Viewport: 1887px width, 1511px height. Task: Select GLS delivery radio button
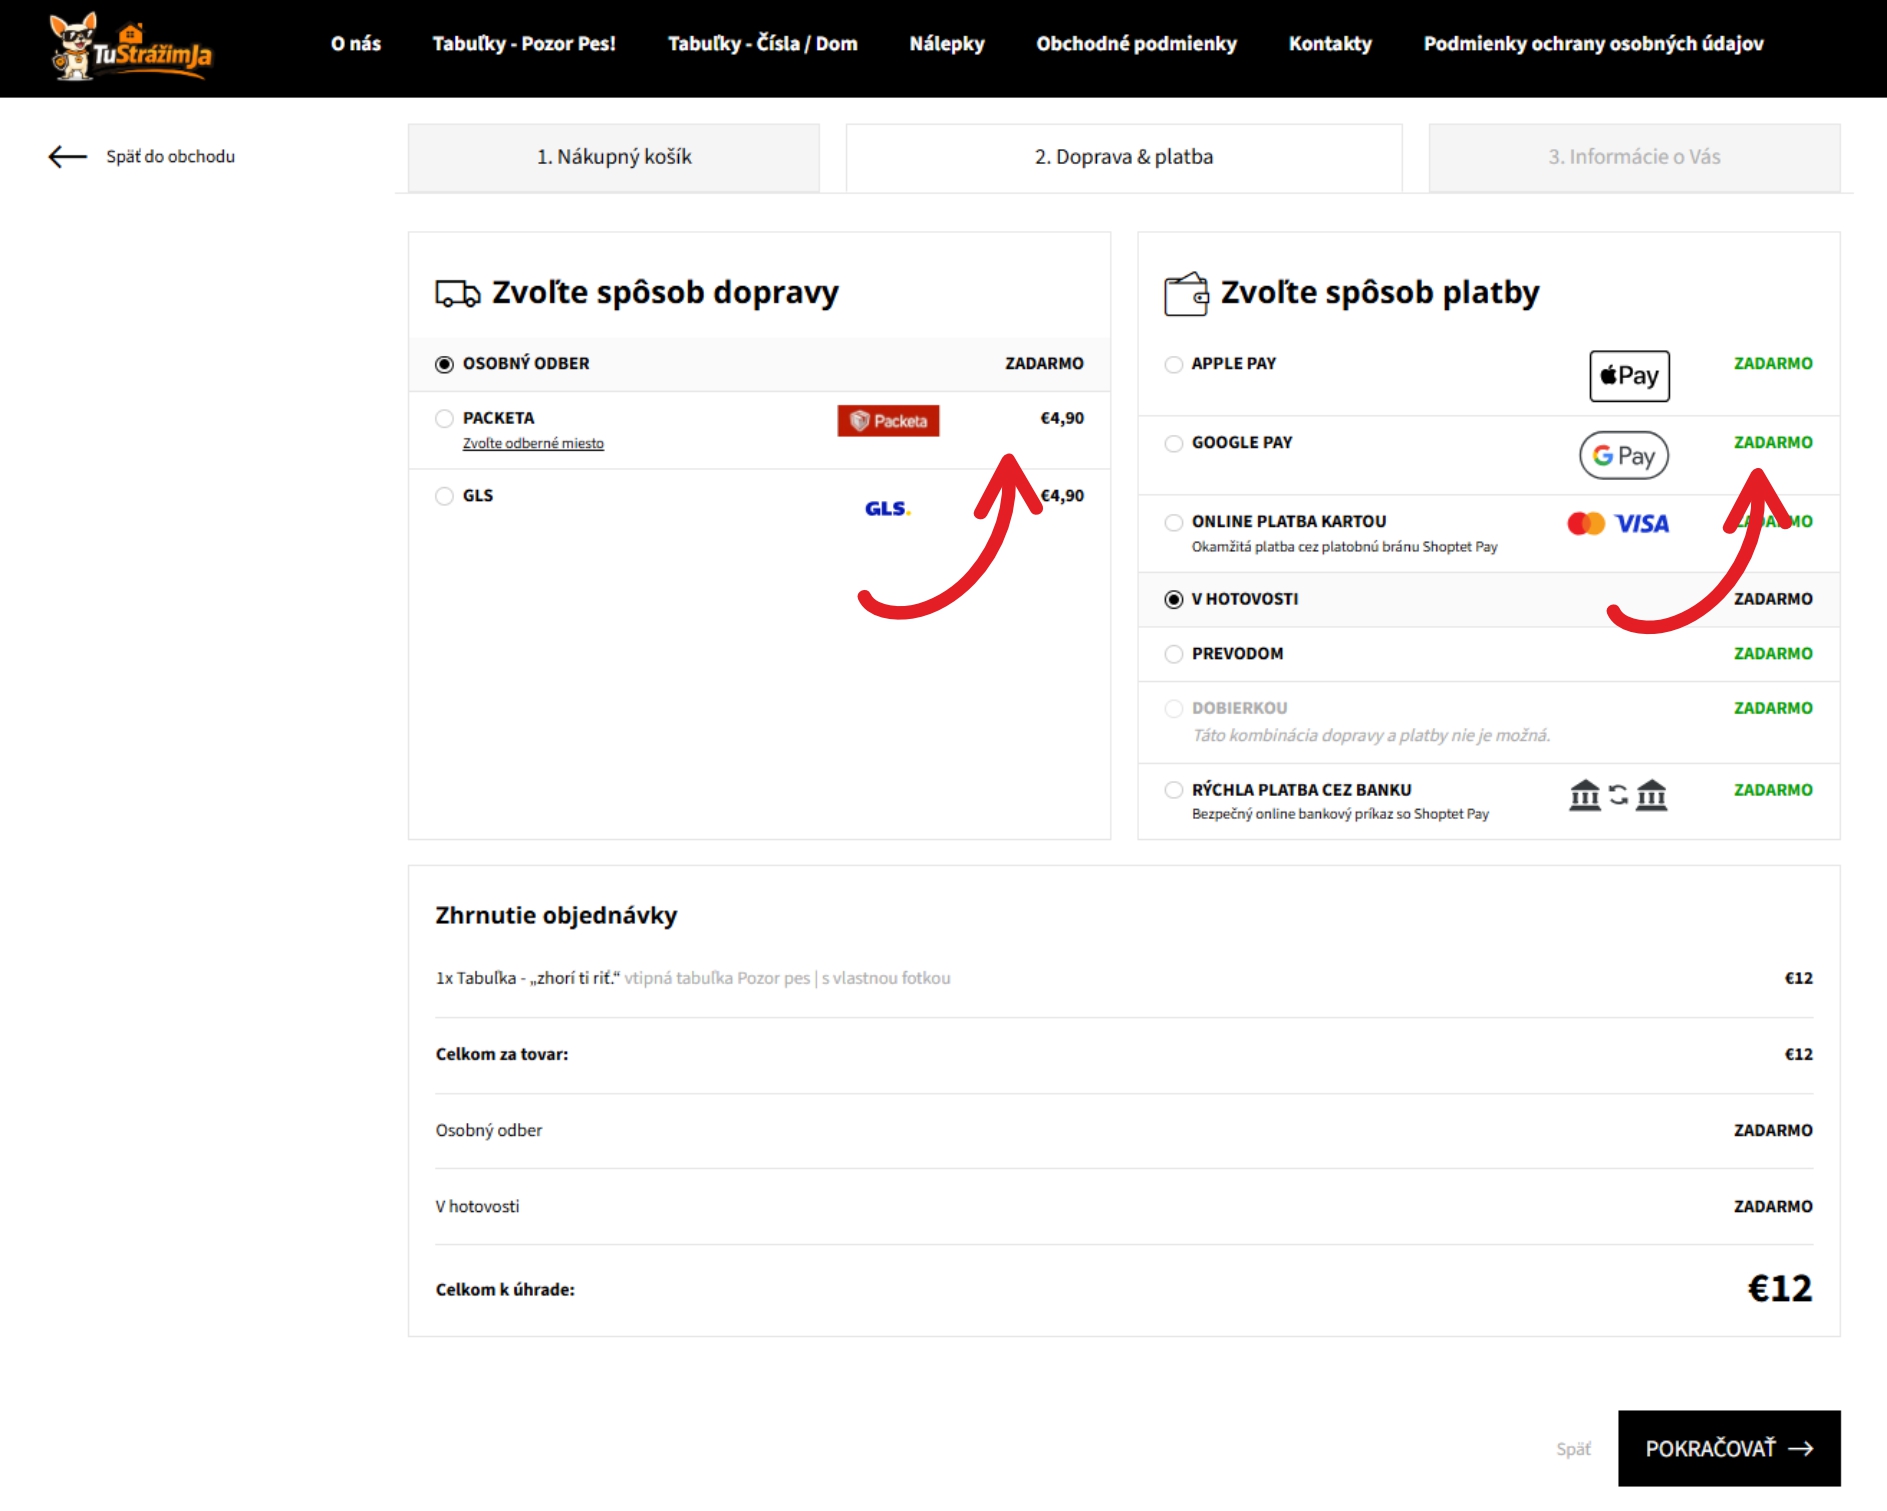[444, 496]
